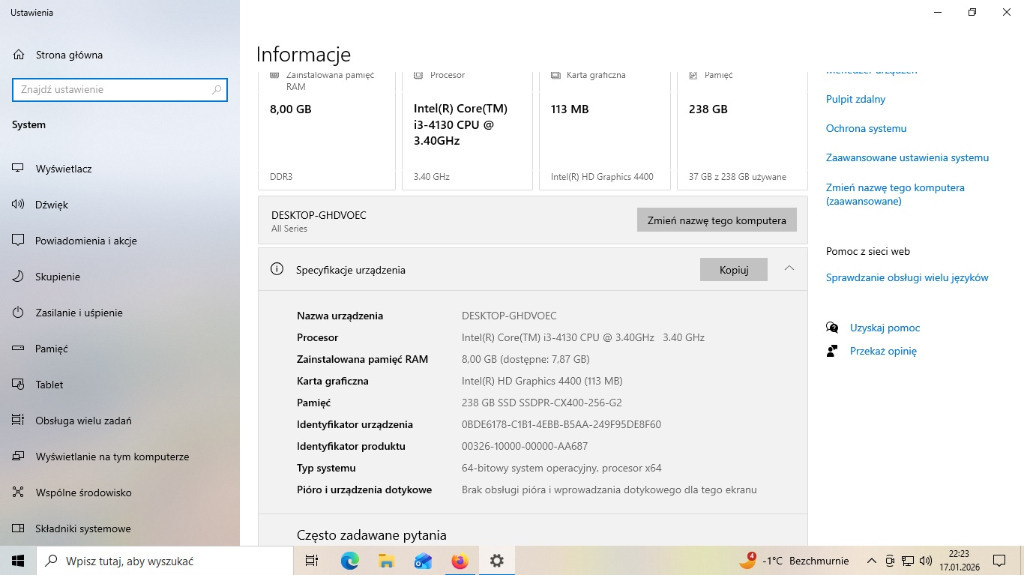Viewport: 1024px width, 575px height.
Task: Click the Przekaż opinię link text
Action: (883, 351)
